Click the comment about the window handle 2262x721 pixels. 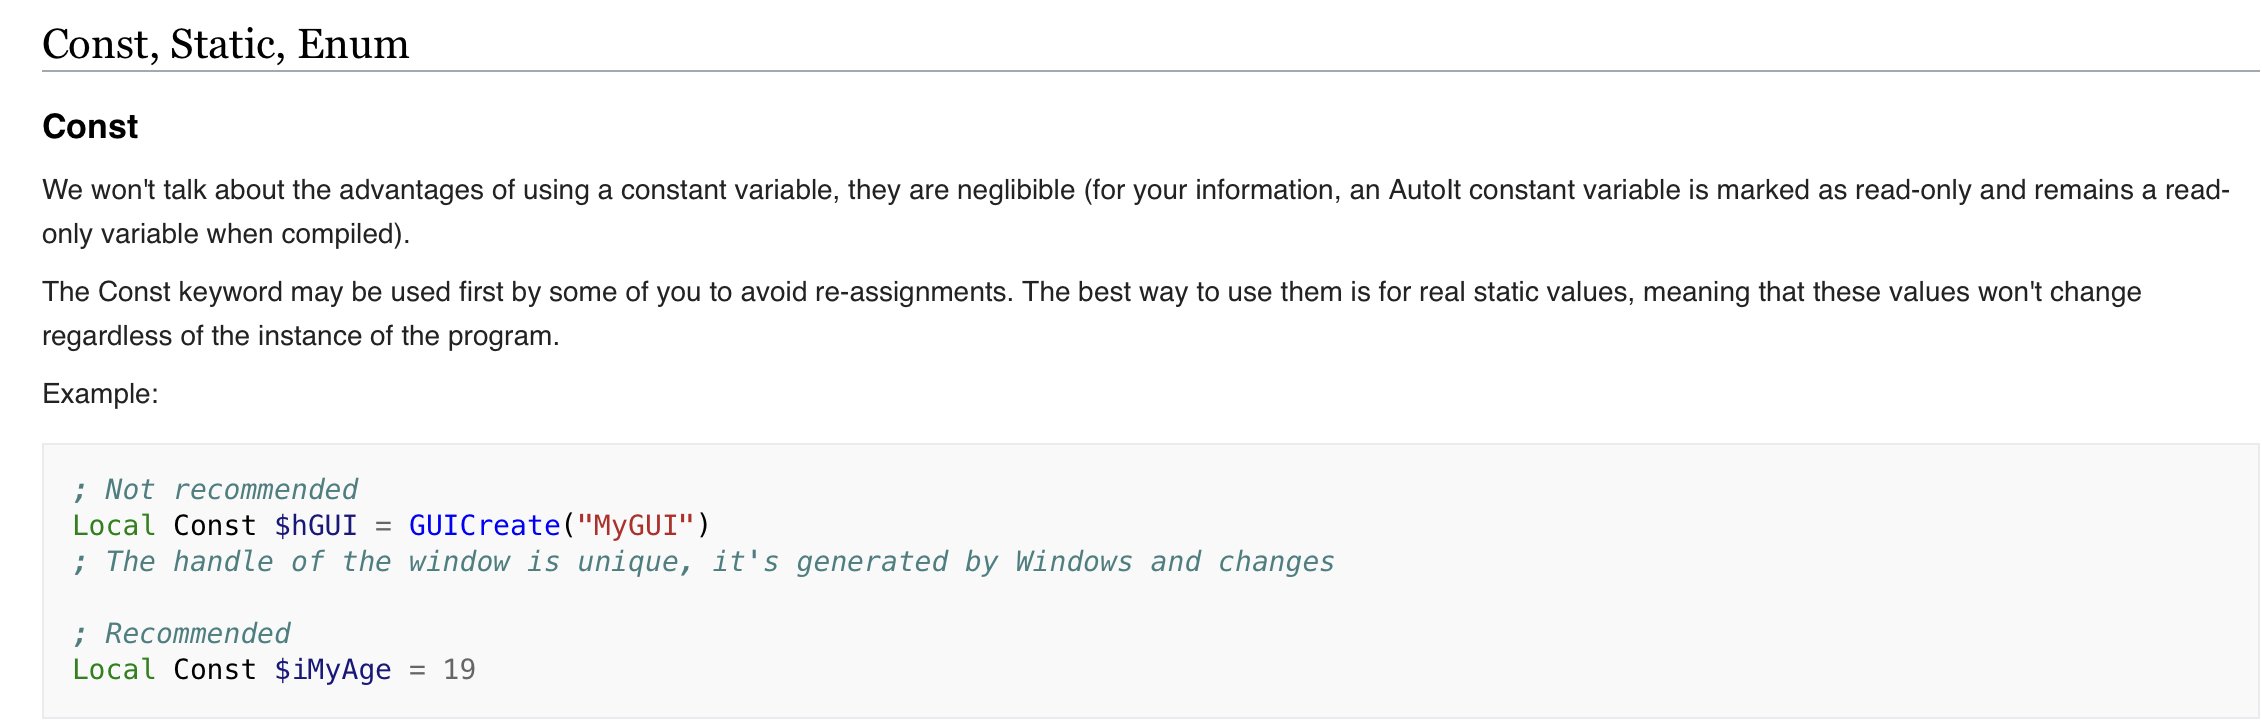(703, 562)
